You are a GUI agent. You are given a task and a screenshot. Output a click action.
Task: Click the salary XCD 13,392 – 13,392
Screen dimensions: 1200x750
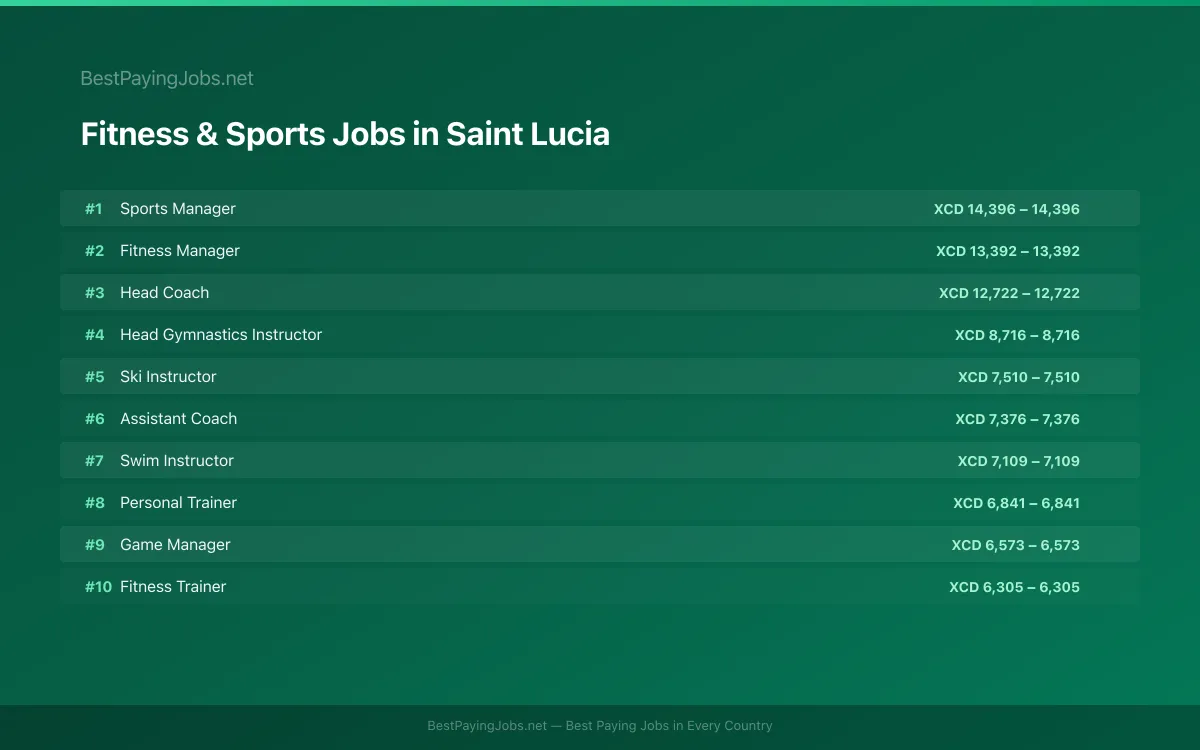tap(1008, 251)
